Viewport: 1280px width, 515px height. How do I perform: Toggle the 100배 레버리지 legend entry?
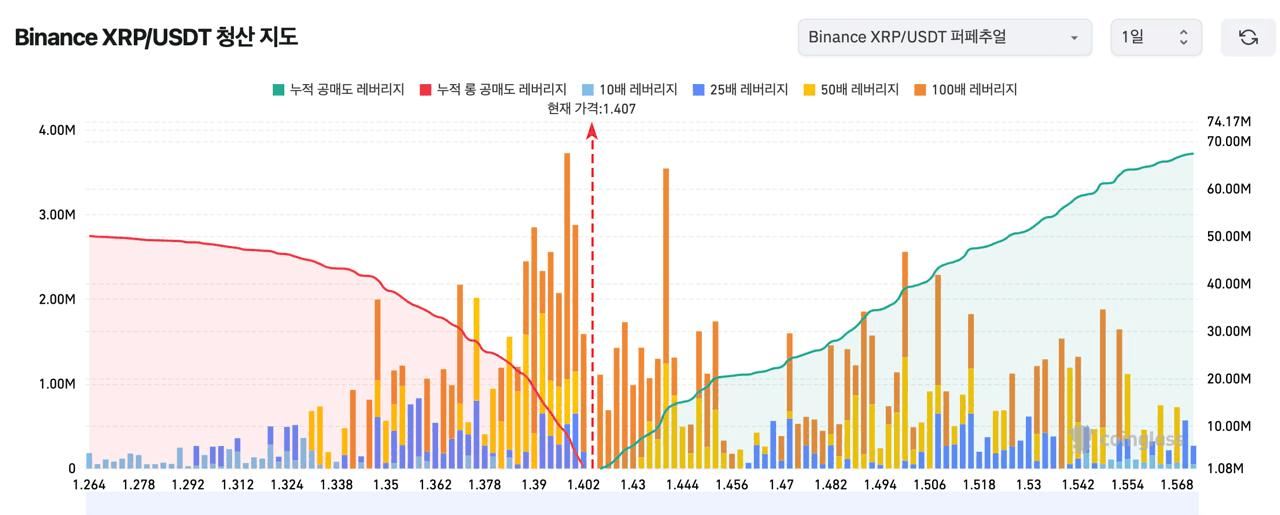[965, 89]
